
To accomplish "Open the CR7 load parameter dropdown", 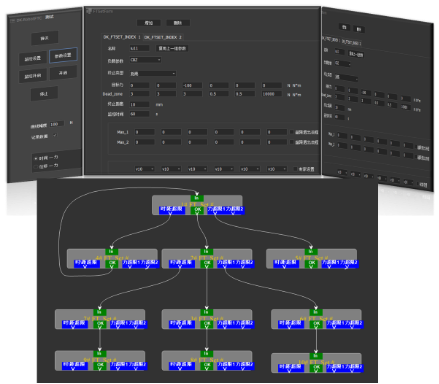I will pos(145,60).
